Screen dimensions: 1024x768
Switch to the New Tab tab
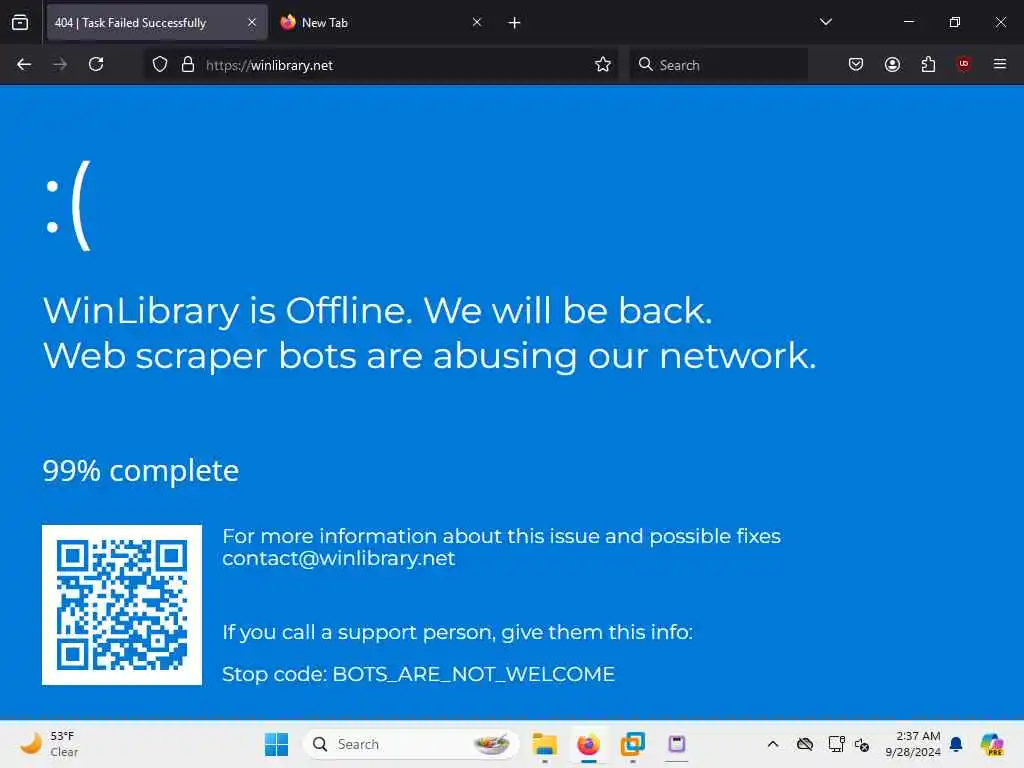[x=382, y=22]
